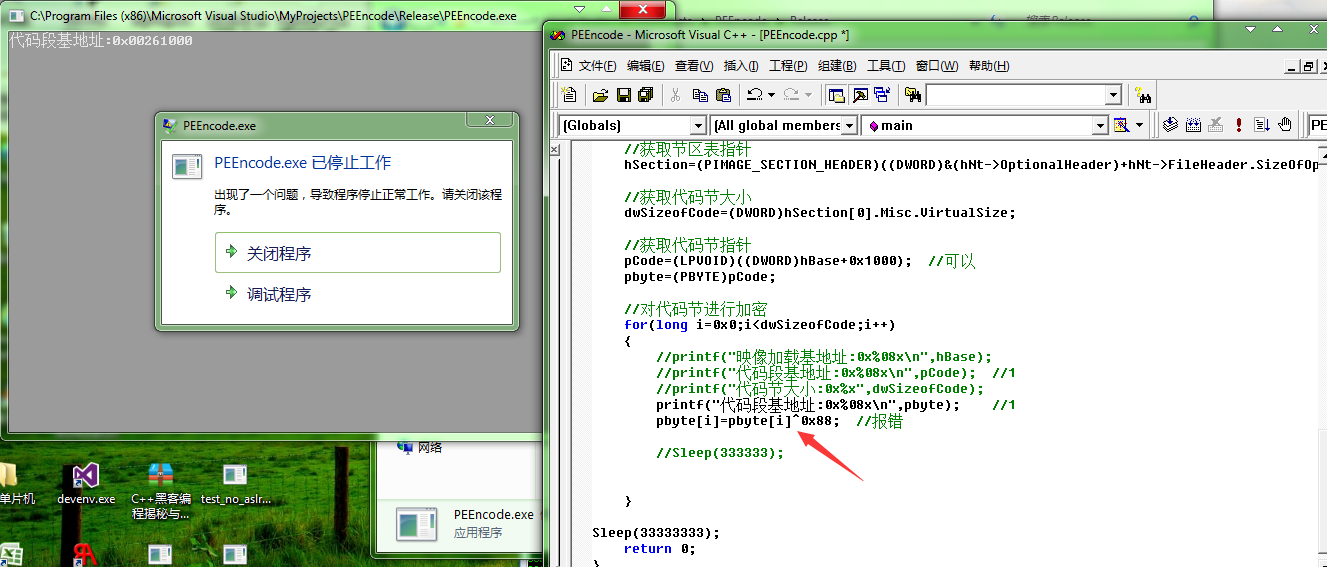This screenshot has width=1327, height=567.
Task: Open the 文件(F) menu
Action: click(x=598, y=66)
